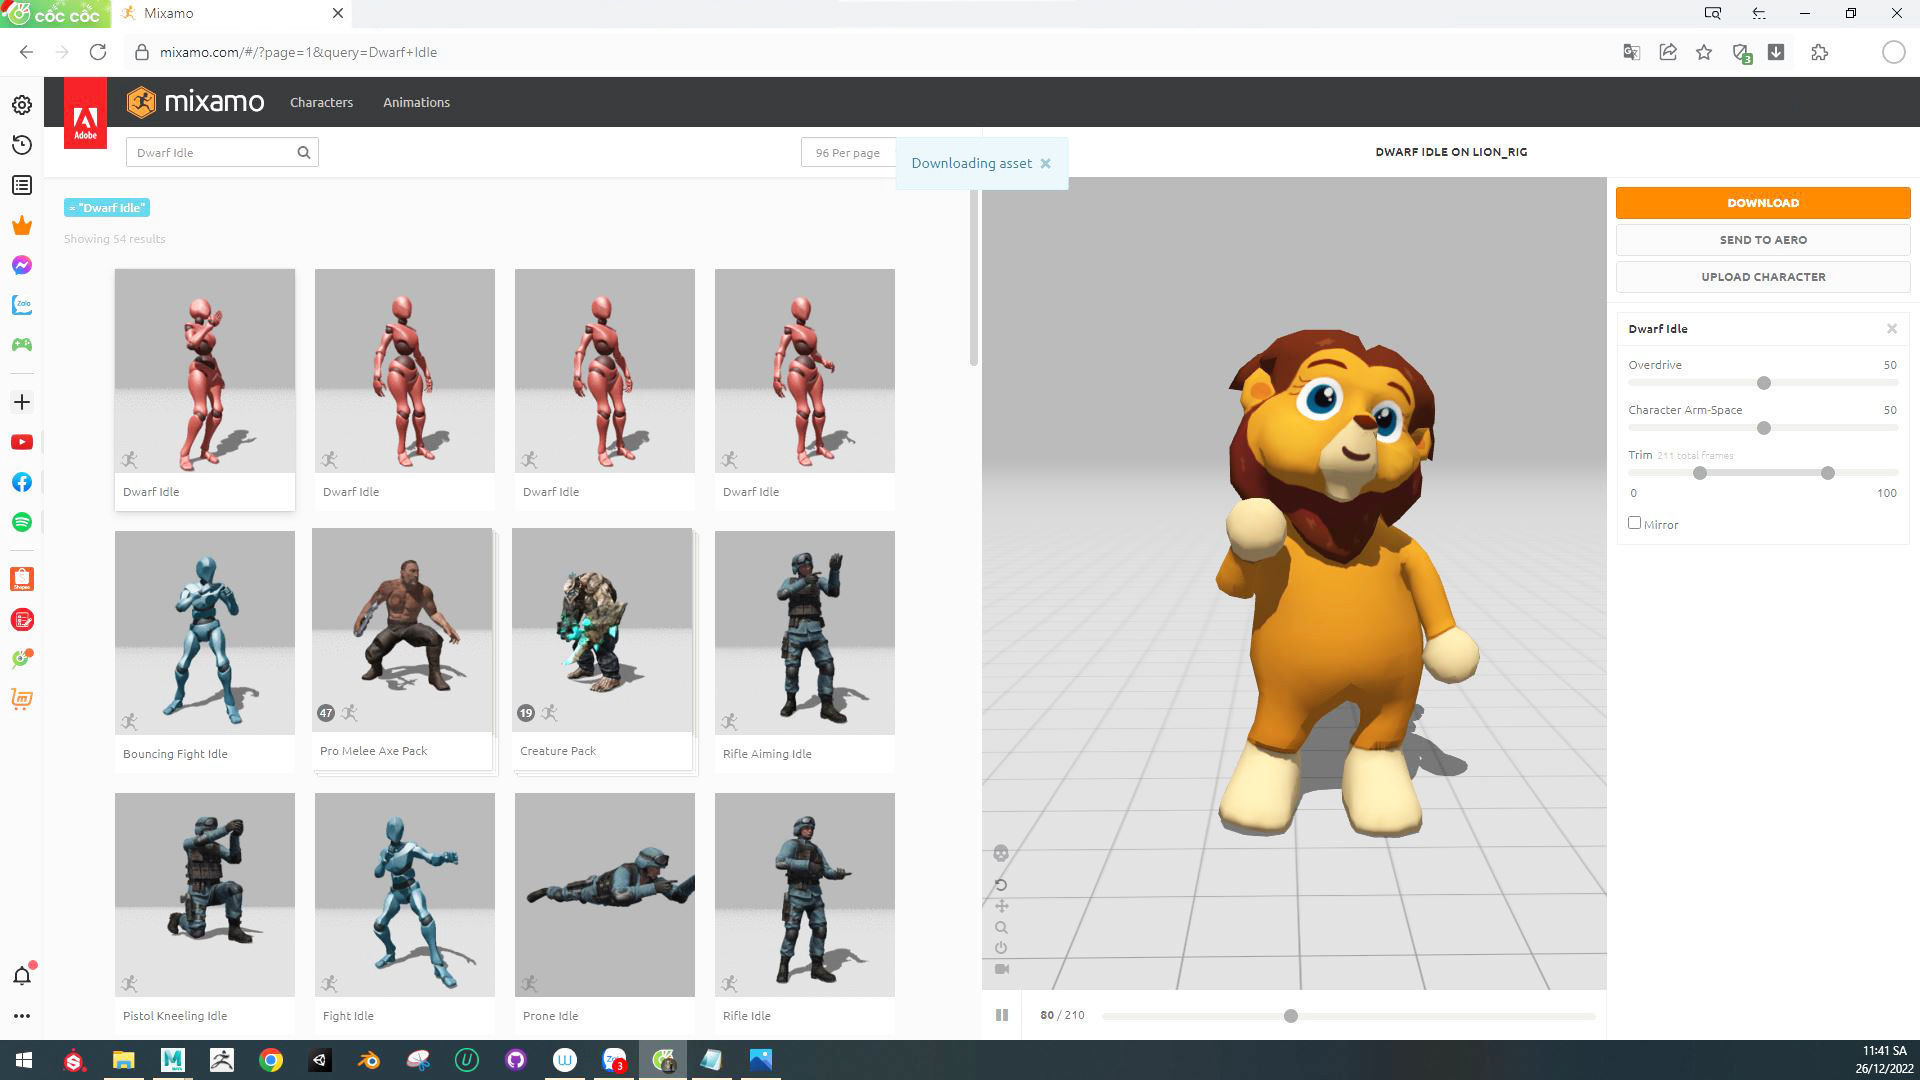This screenshot has height=1080, width=1920.
Task: Open the browser downloads arrow icon
Action: click(1776, 52)
